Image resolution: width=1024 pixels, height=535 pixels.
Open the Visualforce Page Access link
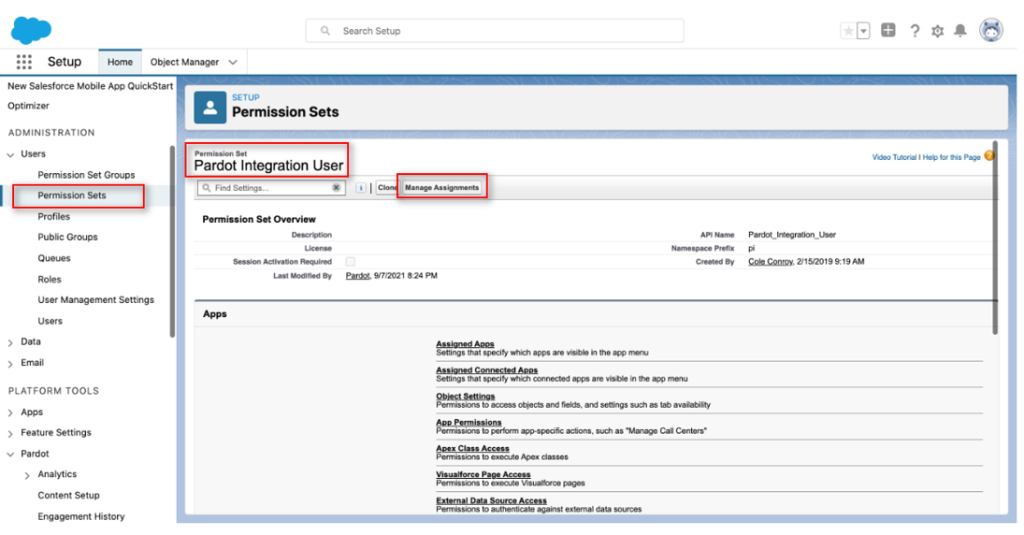point(483,474)
